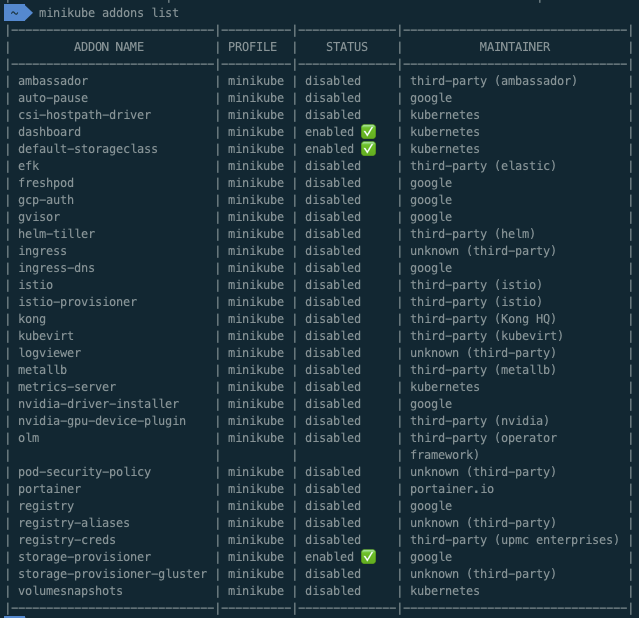
Task: Click 'kubernetes' maintainer in volumesnapshots row
Action: [445, 591]
